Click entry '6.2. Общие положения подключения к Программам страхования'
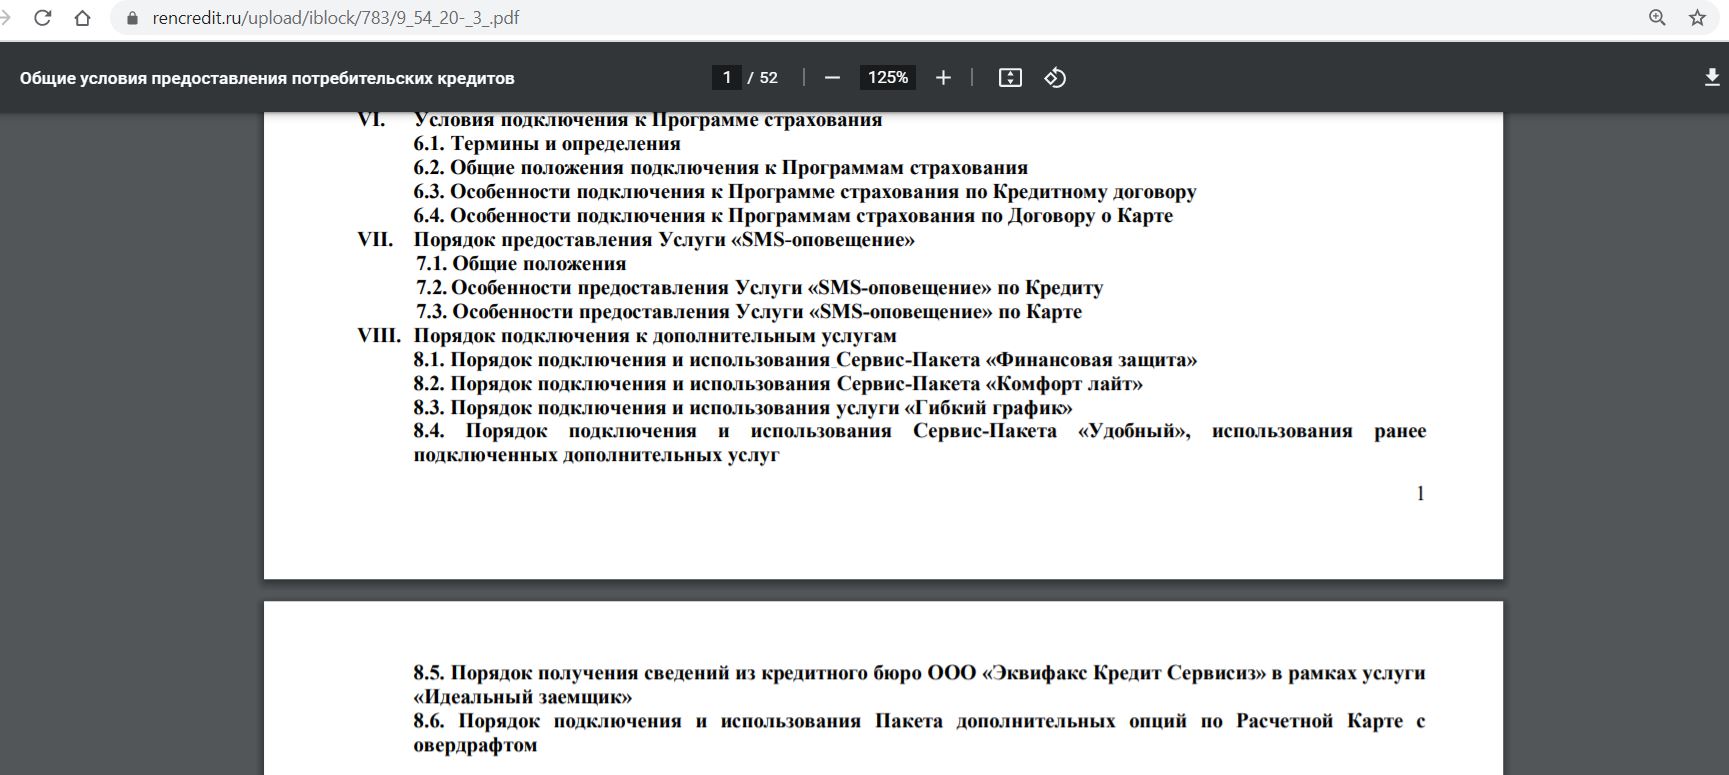The height and width of the screenshot is (775, 1729). pos(721,168)
